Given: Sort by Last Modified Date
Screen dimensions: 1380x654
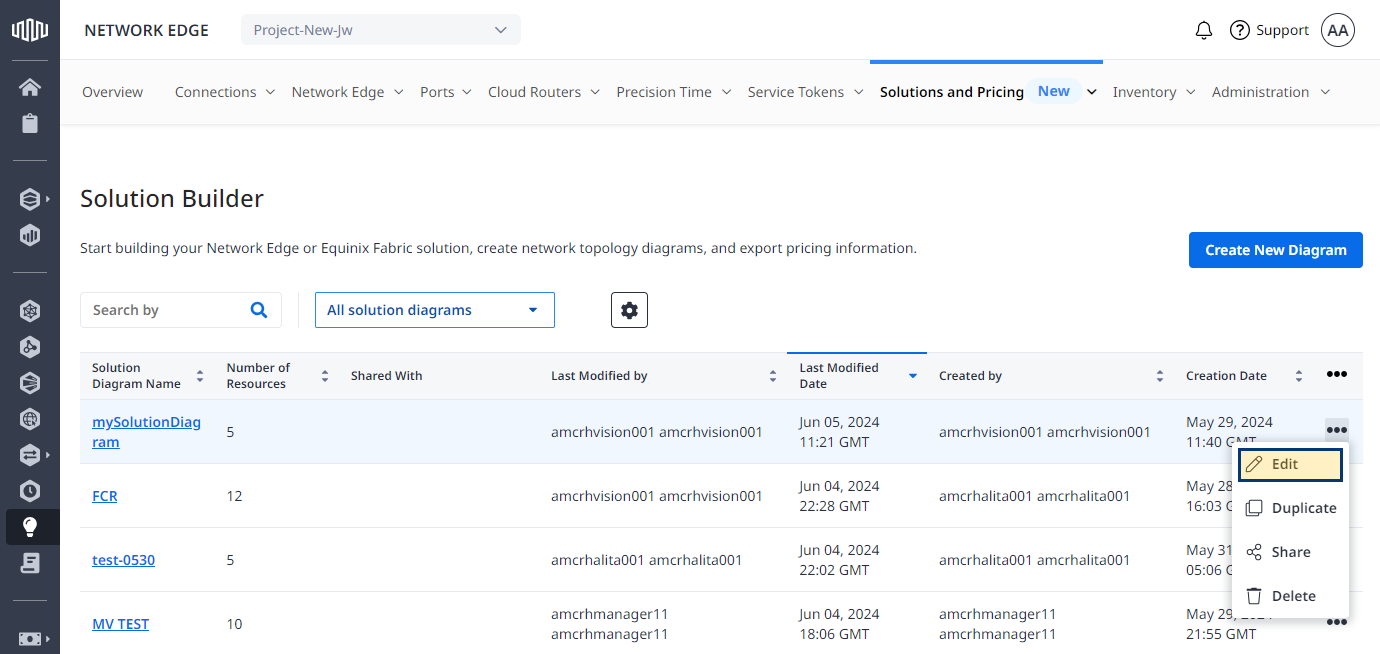Looking at the screenshot, I should pyautogui.click(x=913, y=376).
